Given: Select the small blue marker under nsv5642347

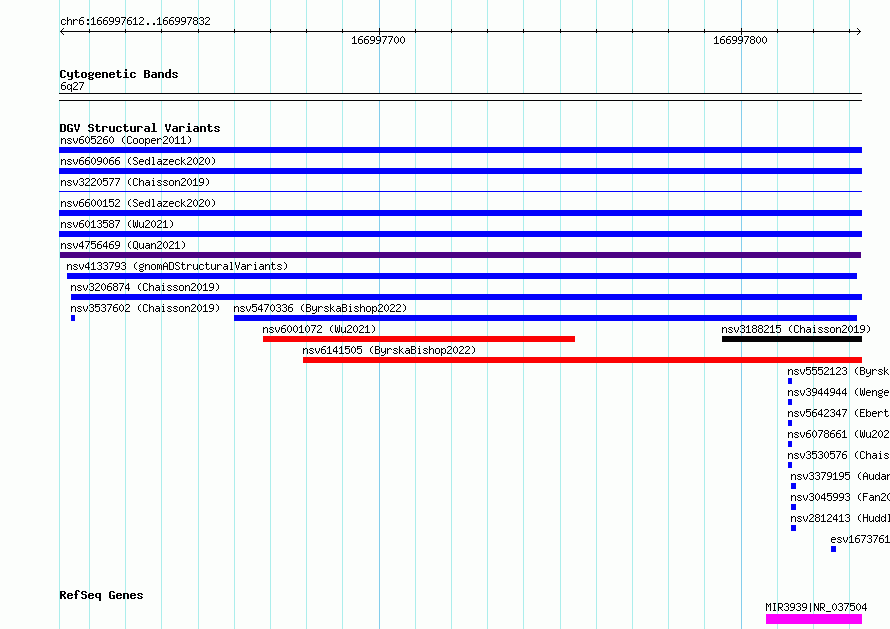Looking at the screenshot, I should pos(790,423).
